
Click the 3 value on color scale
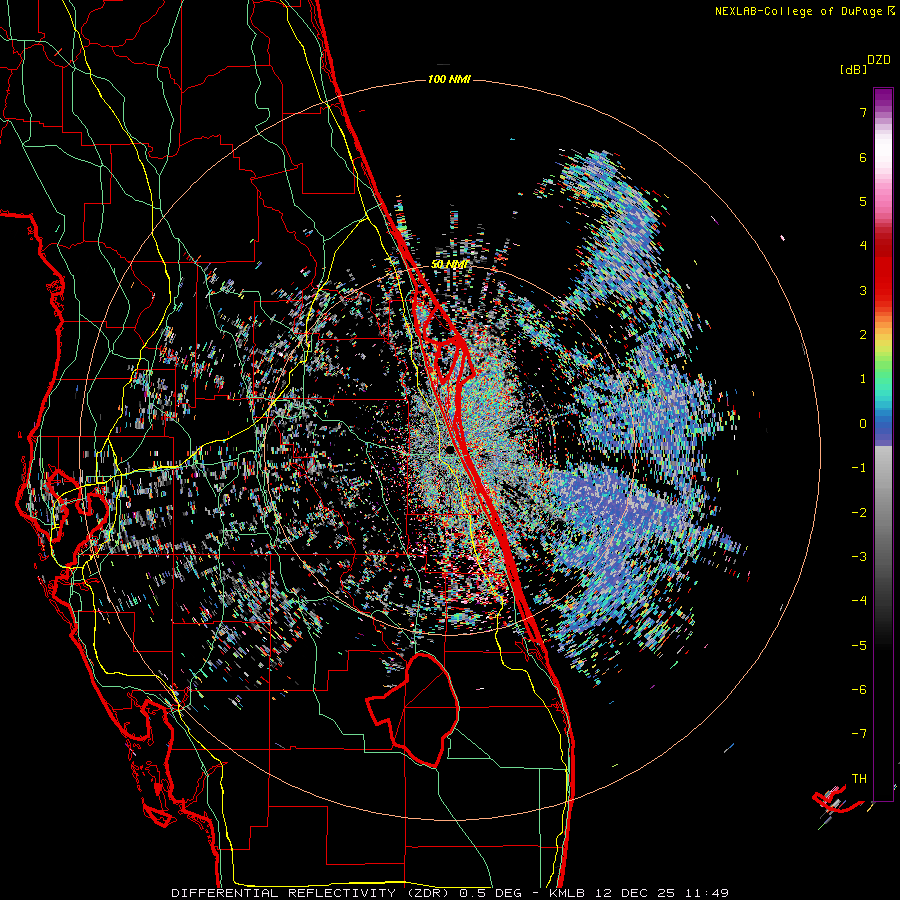click(x=863, y=290)
